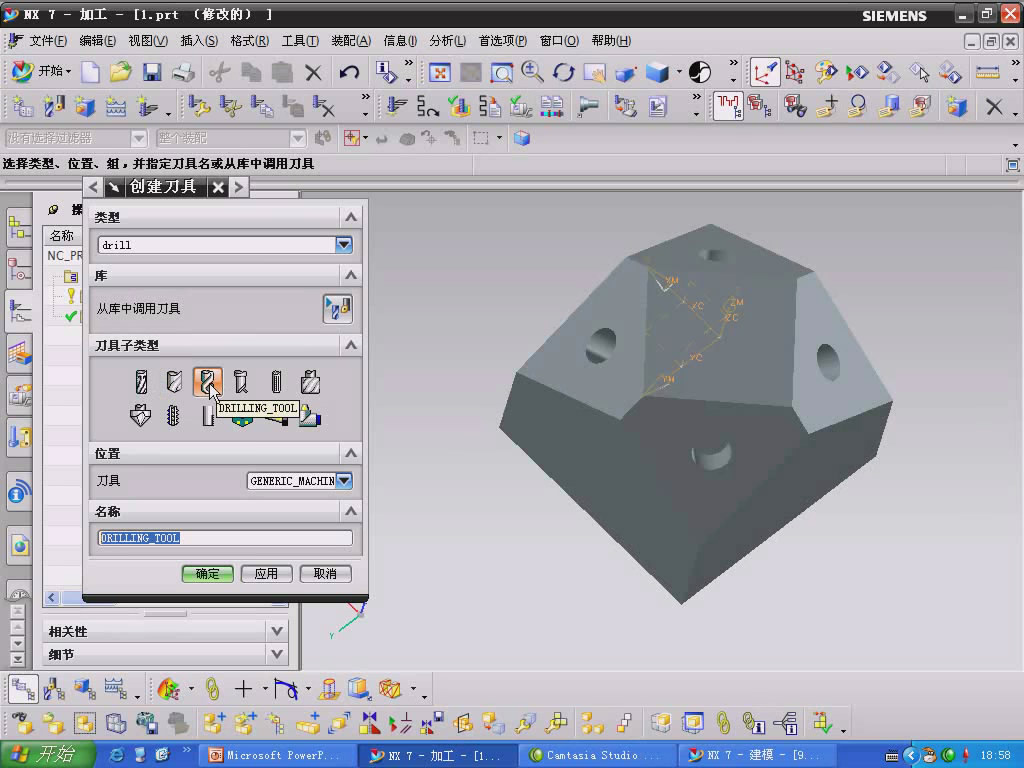Toggle the Program Order View button
The height and width of the screenshot is (768, 1024).
[x=22, y=688]
